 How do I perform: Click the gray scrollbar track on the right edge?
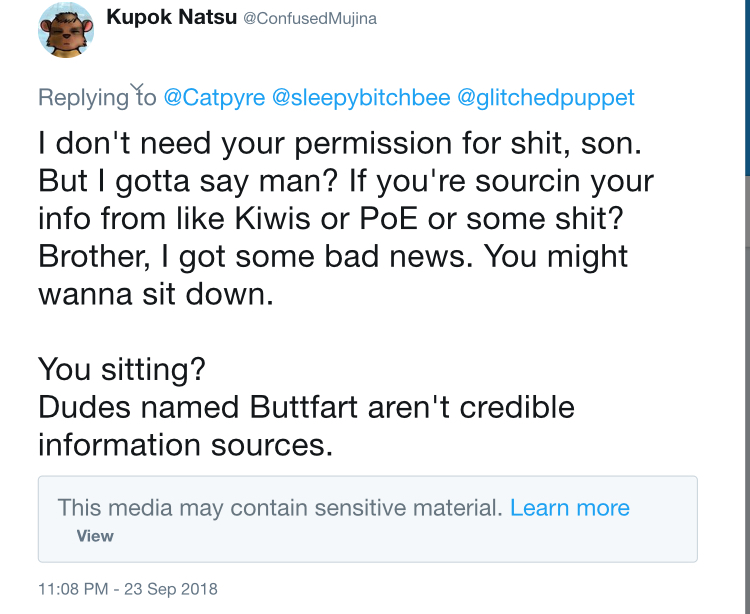coord(747,395)
